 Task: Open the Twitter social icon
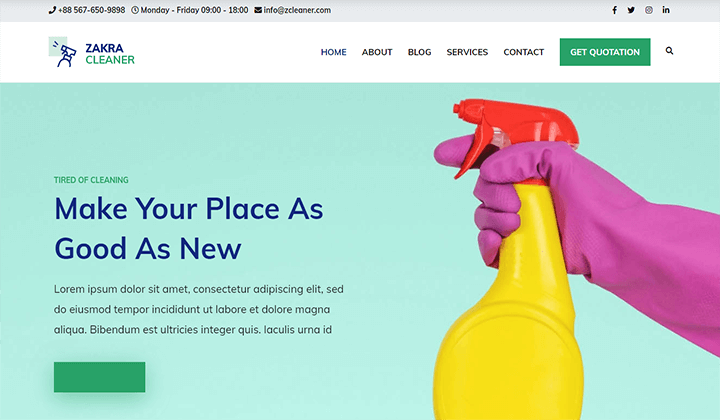tap(631, 10)
